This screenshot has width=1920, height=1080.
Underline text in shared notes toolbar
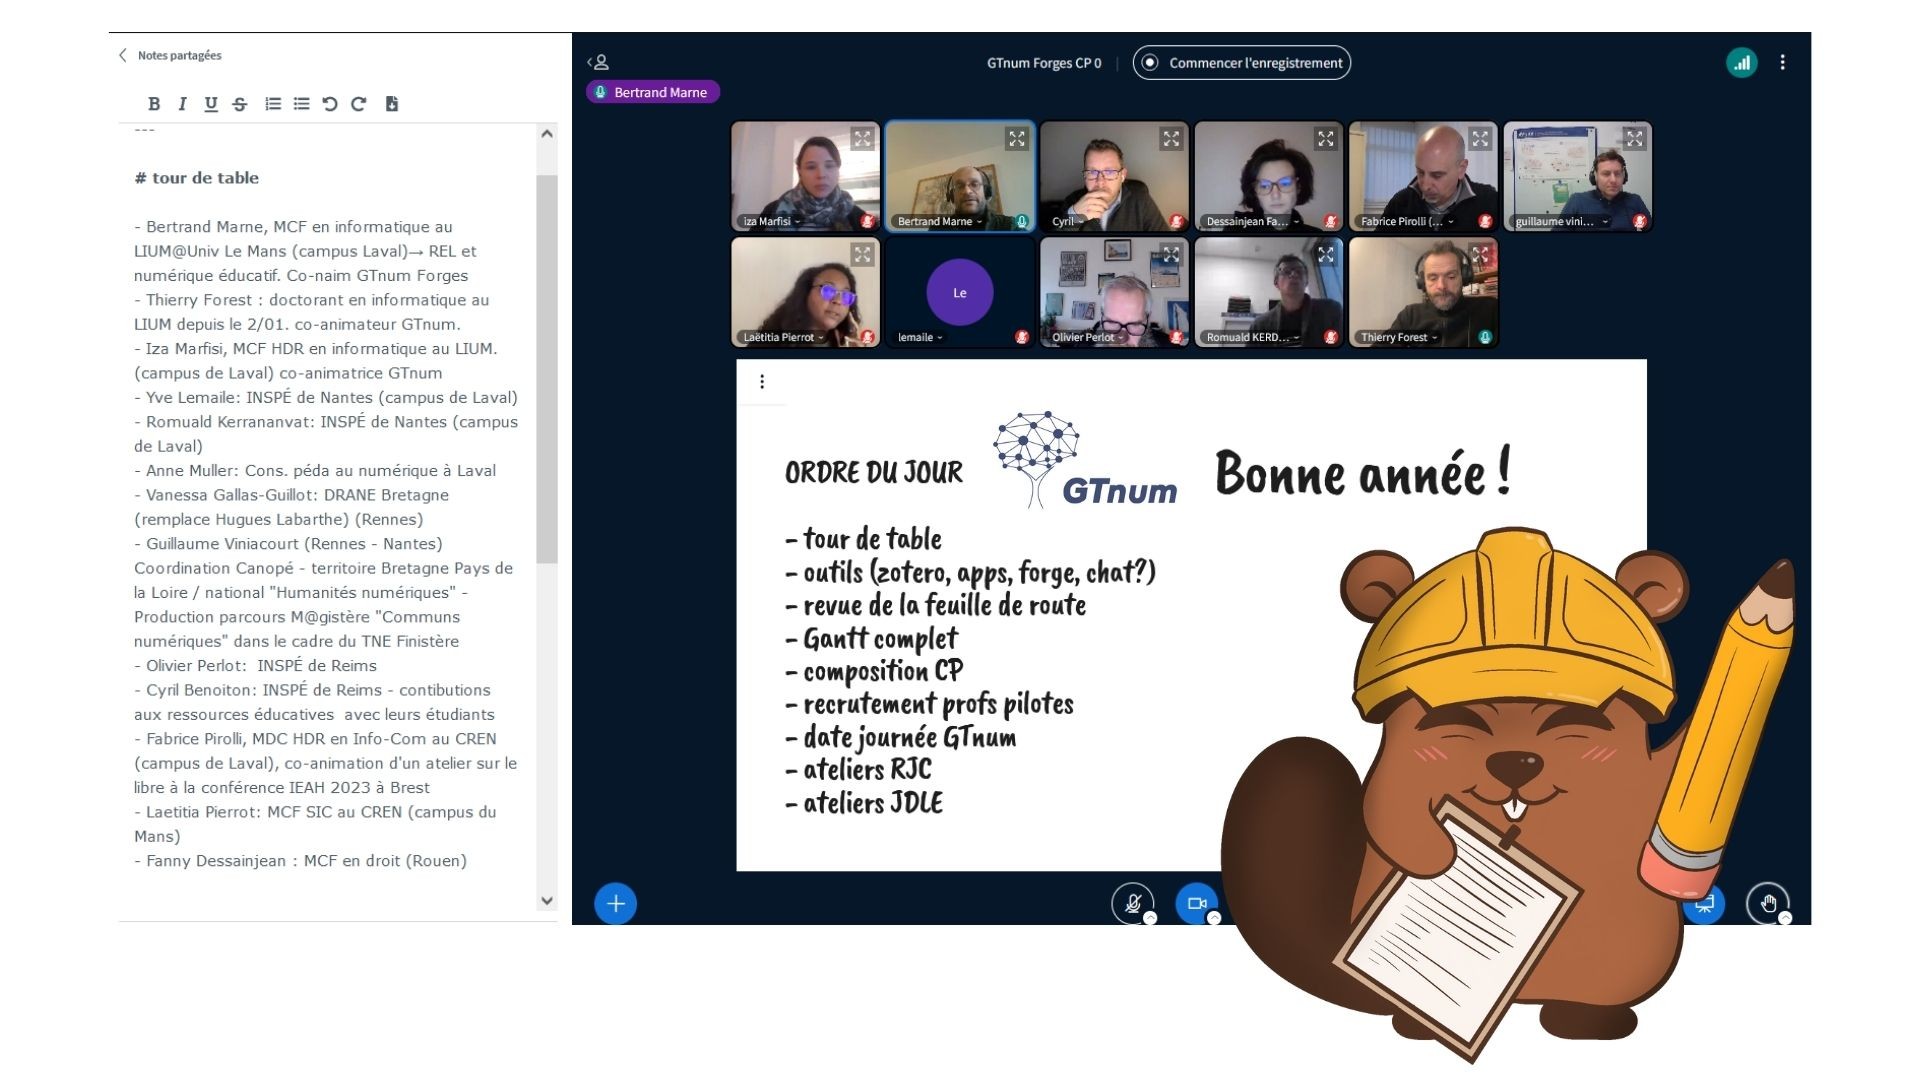tap(211, 104)
